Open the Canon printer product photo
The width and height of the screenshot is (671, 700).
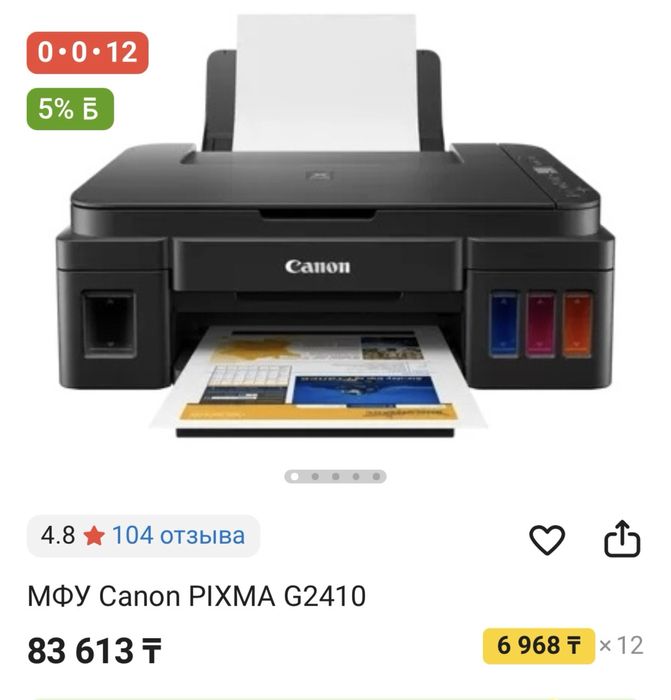click(335, 225)
